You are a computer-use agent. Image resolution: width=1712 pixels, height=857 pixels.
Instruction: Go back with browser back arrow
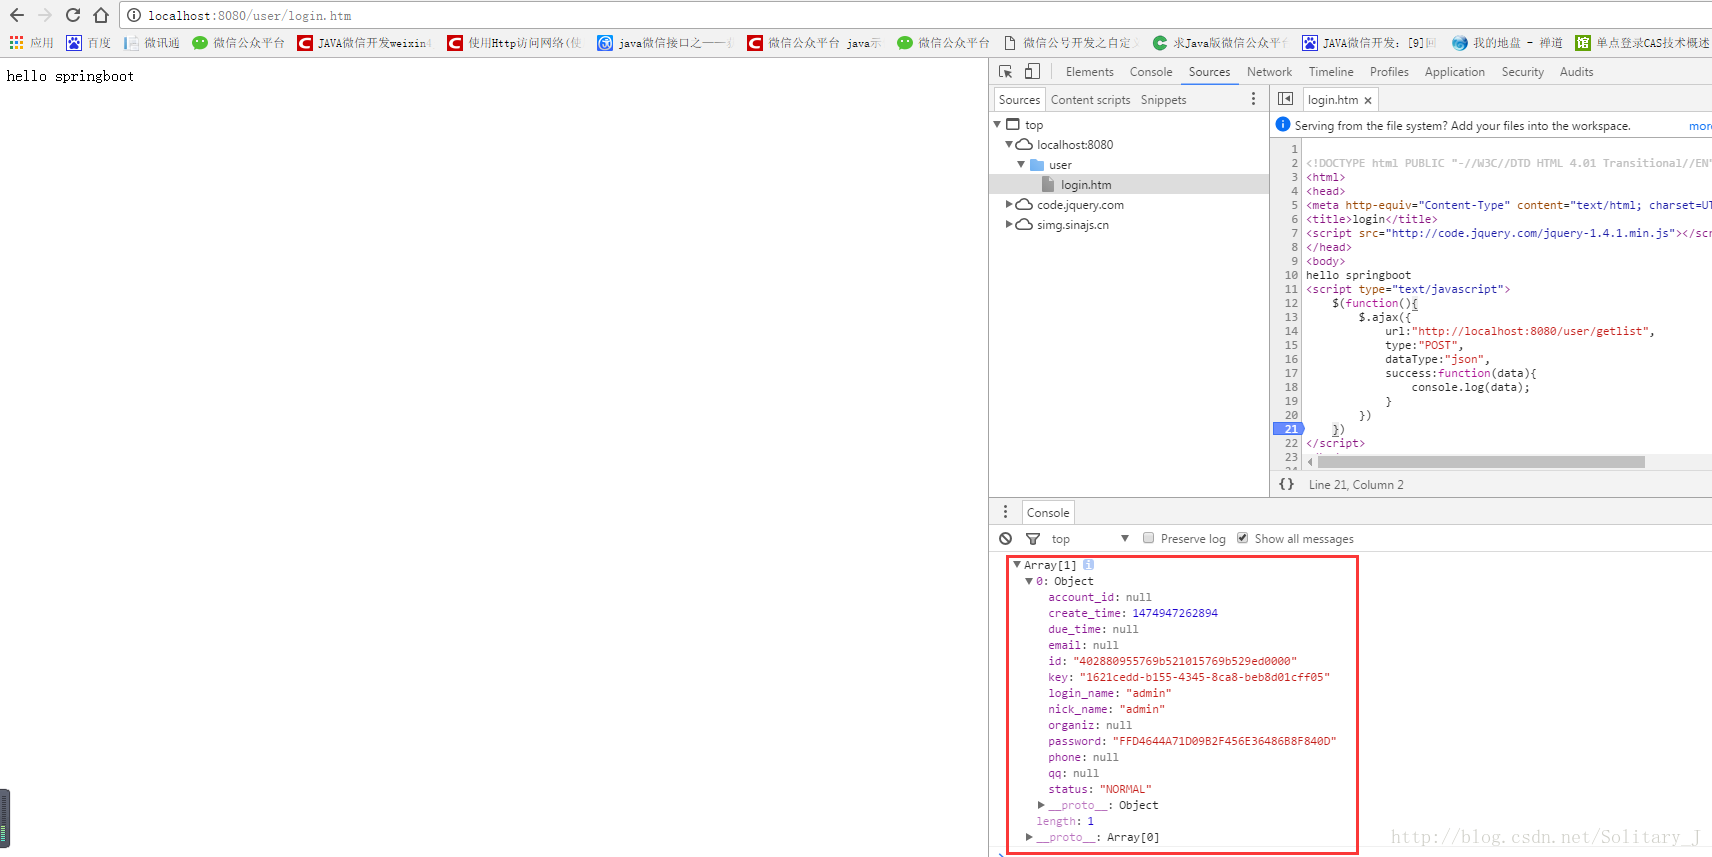(x=17, y=15)
